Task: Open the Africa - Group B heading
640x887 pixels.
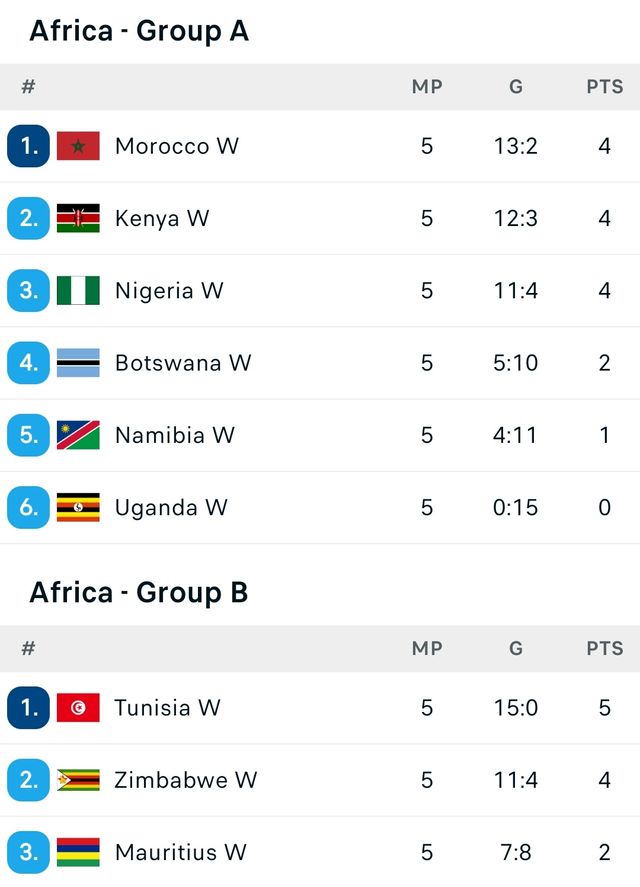Action: (139, 593)
